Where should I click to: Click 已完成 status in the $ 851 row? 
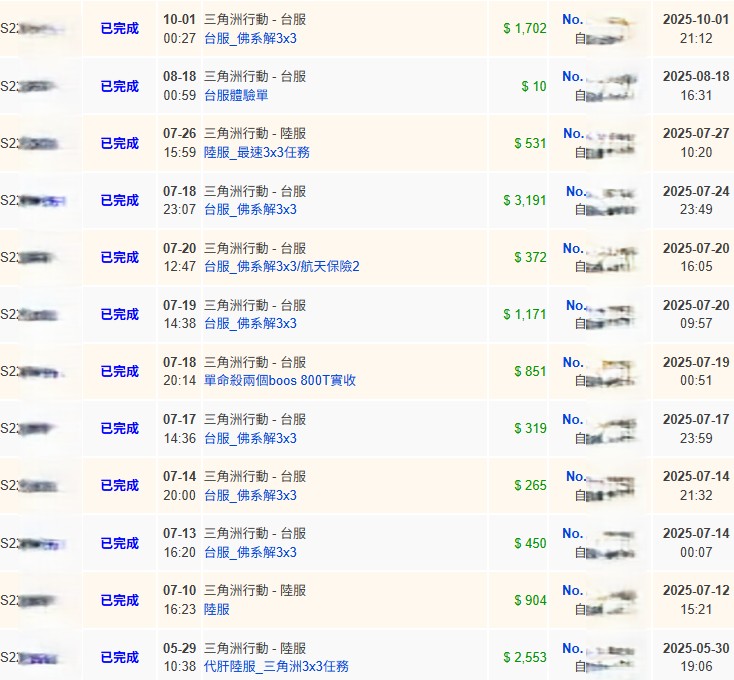[x=120, y=371]
